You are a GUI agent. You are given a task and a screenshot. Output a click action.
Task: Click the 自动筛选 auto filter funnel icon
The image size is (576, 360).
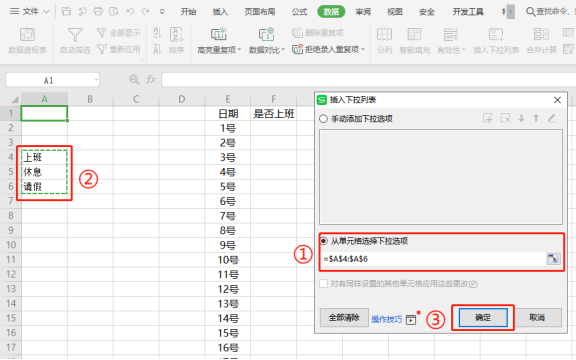(75, 35)
